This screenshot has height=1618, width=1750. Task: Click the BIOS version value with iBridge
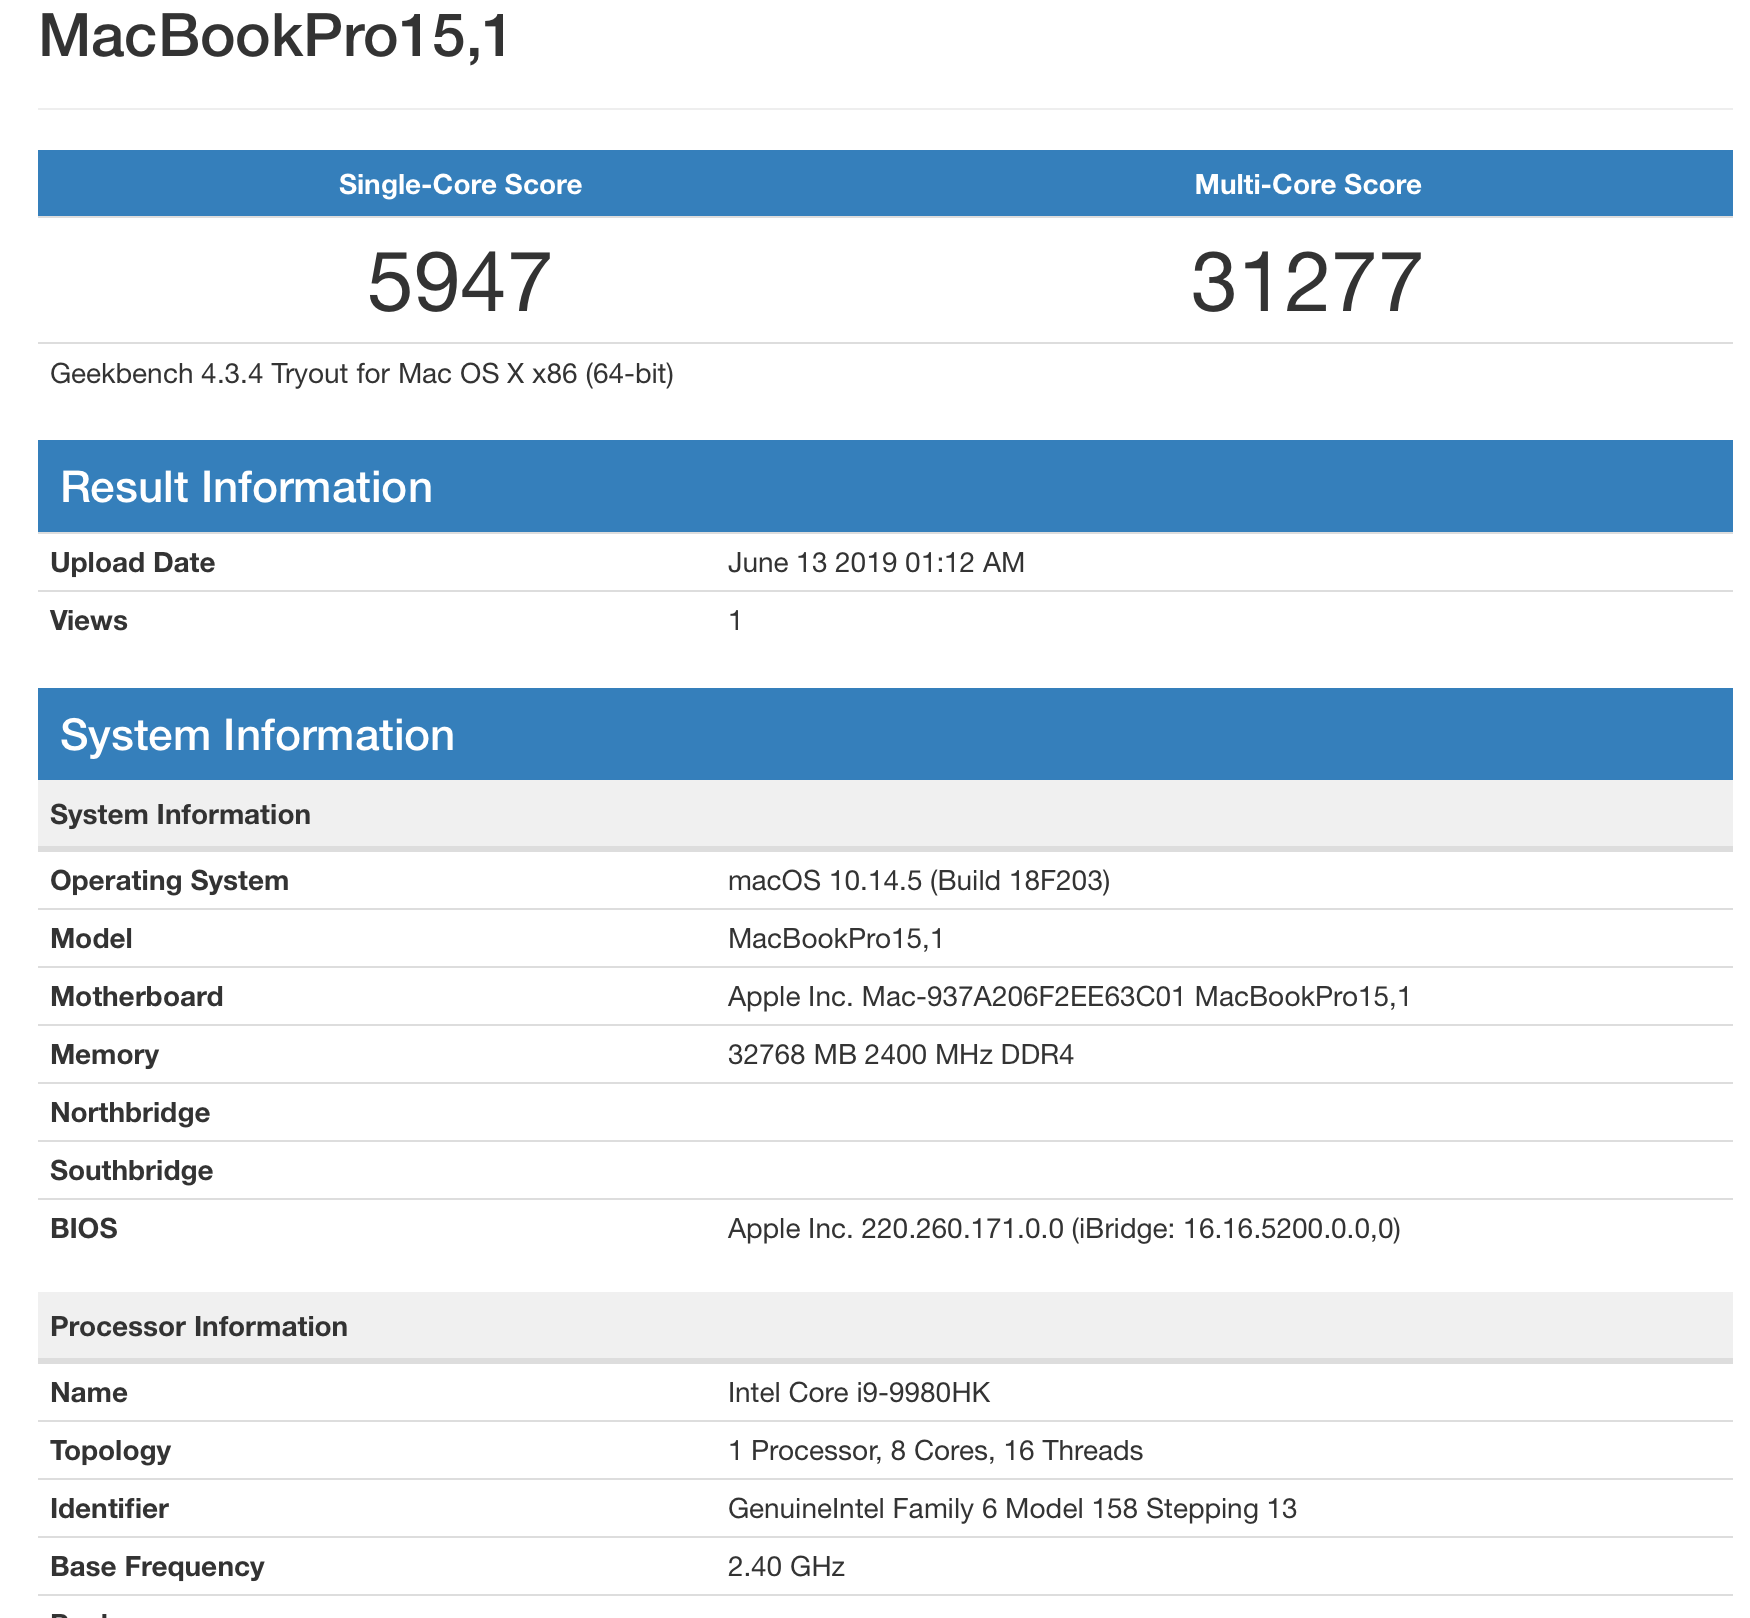(x=1063, y=1229)
